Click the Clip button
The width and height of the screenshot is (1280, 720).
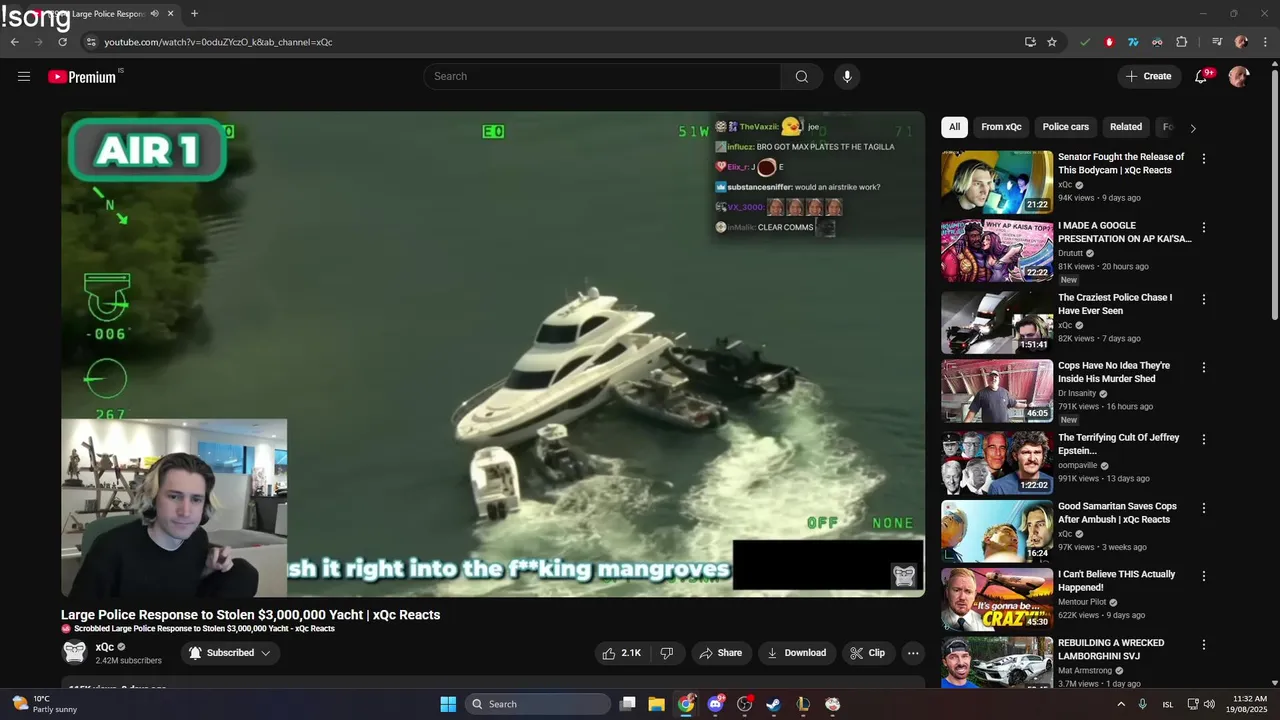coord(868,653)
